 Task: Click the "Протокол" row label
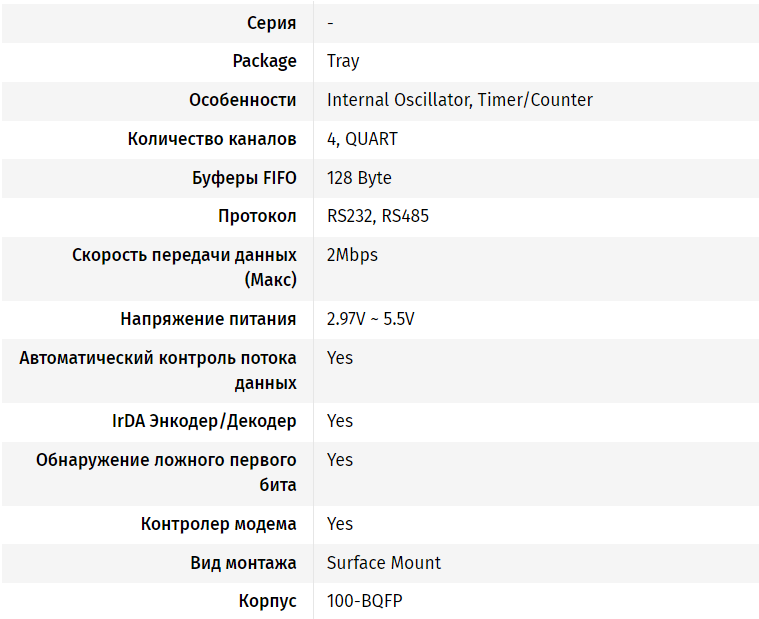click(x=257, y=216)
